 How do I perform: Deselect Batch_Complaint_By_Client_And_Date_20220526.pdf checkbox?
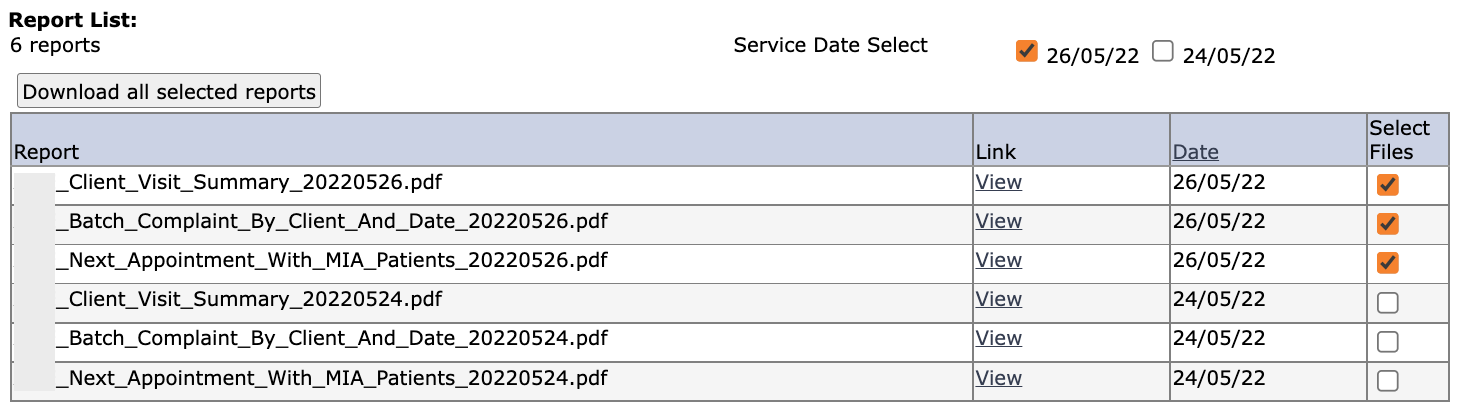(1388, 224)
